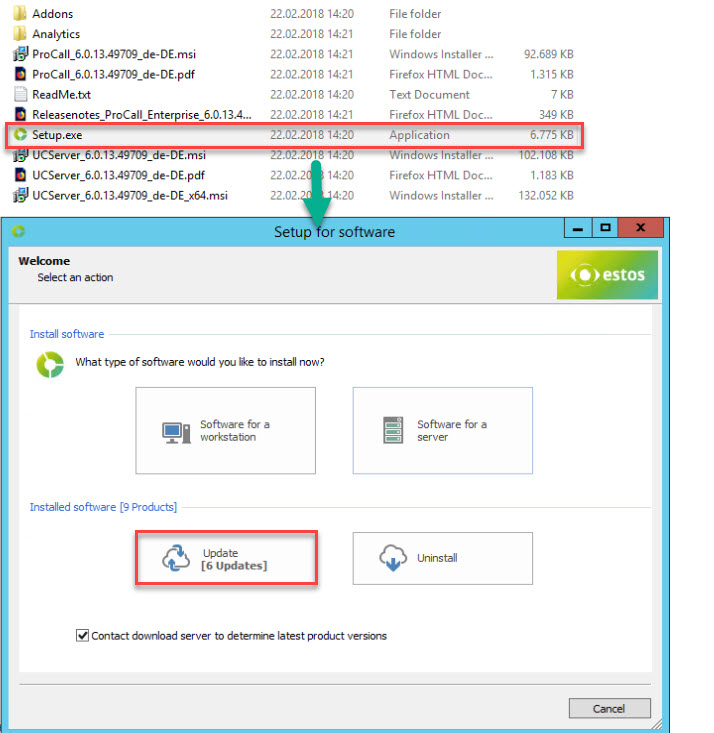Select the Addons folder icon
This screenshot has width=714, height=733.
20,14
